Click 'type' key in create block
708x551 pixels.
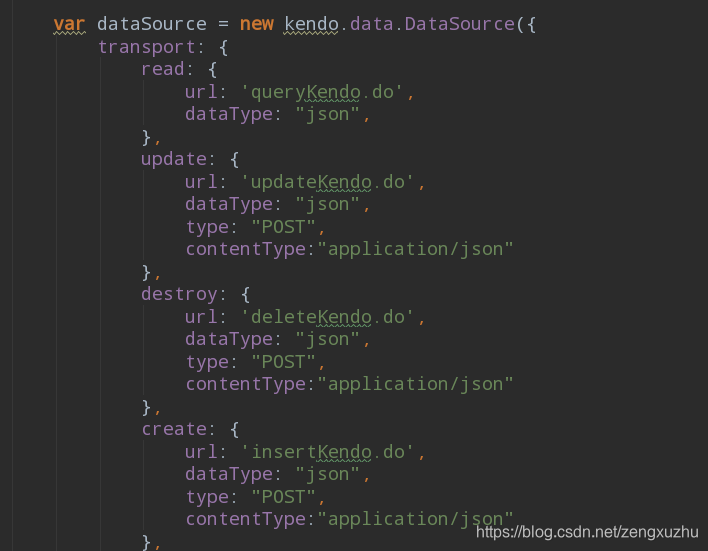click(207, 497)
